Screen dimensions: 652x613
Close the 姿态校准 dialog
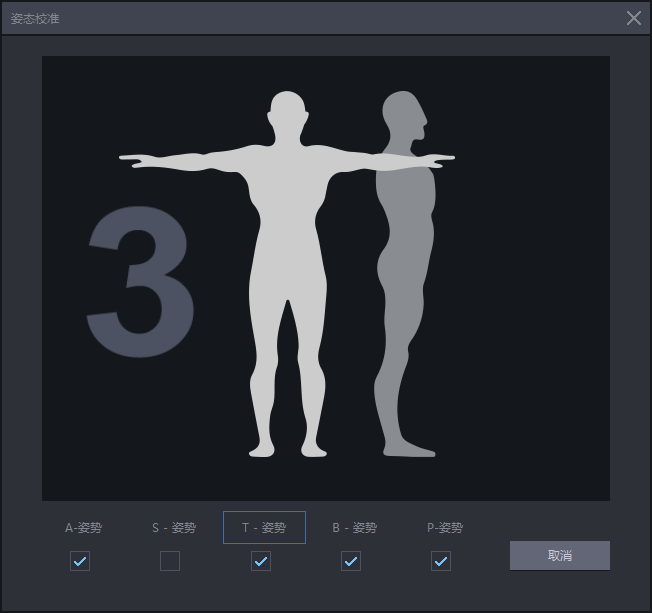pyautogui.click(x=633, y=18)
